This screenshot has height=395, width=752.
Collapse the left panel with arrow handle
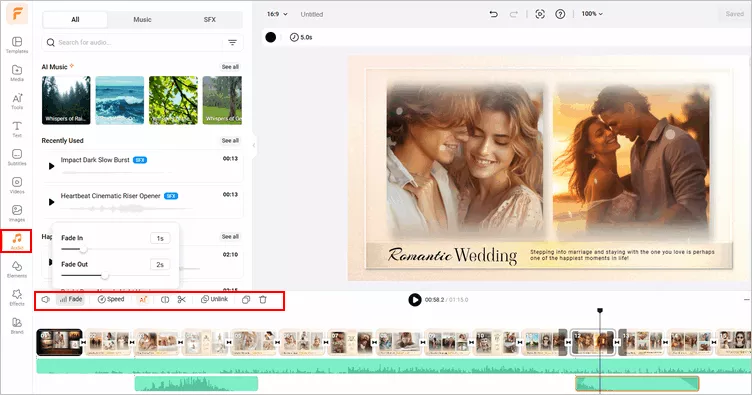coord(254,145)
